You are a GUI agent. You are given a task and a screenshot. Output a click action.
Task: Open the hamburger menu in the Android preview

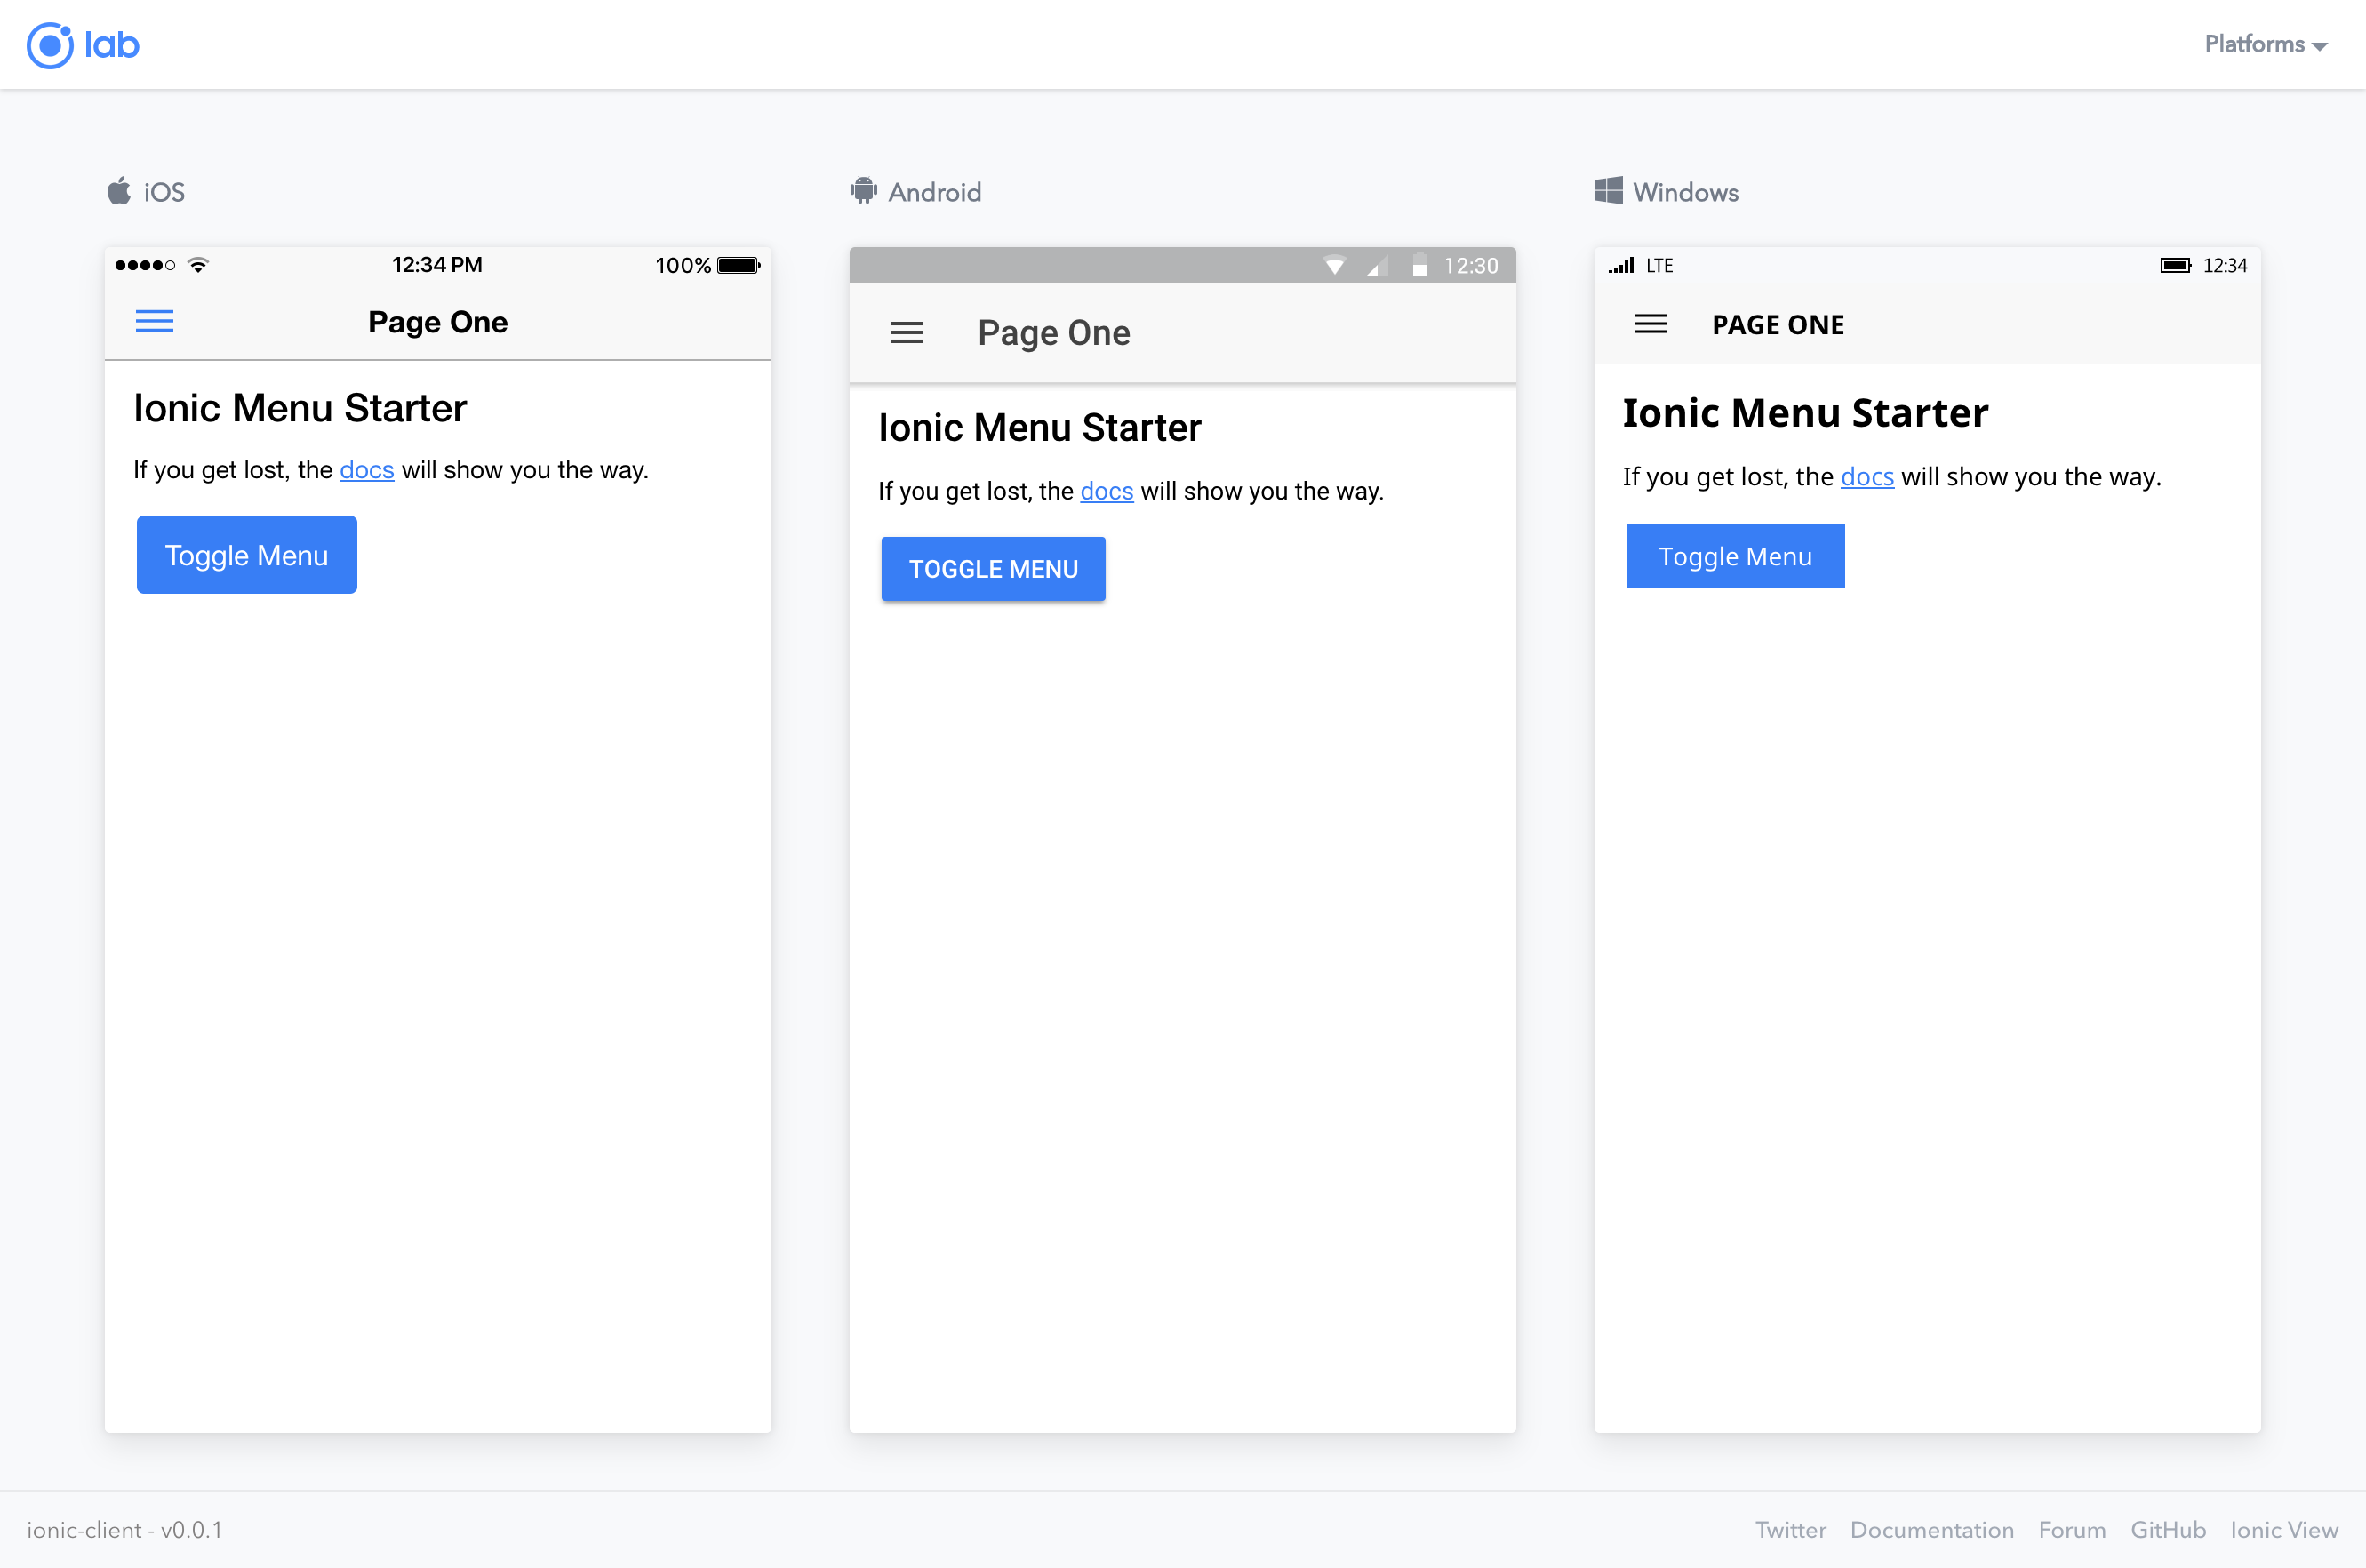tap(906, 332)
